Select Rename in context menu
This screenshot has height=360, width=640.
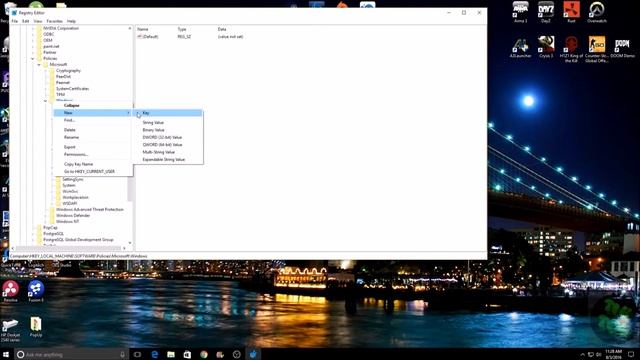pyautogui.click(x=93, y=137)
